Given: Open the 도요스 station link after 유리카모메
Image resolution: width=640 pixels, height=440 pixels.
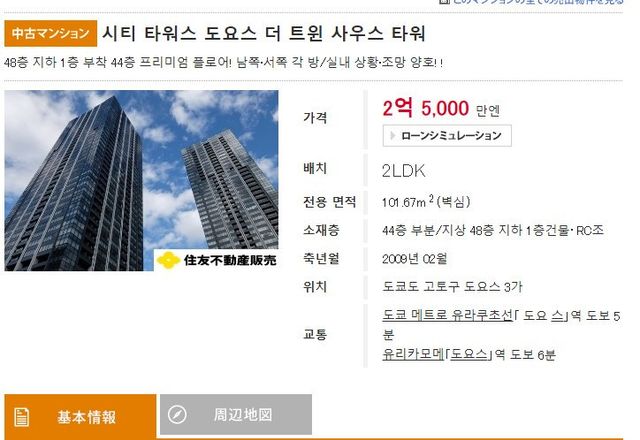Looking at the screenshot, I should (x=469, y=354).
